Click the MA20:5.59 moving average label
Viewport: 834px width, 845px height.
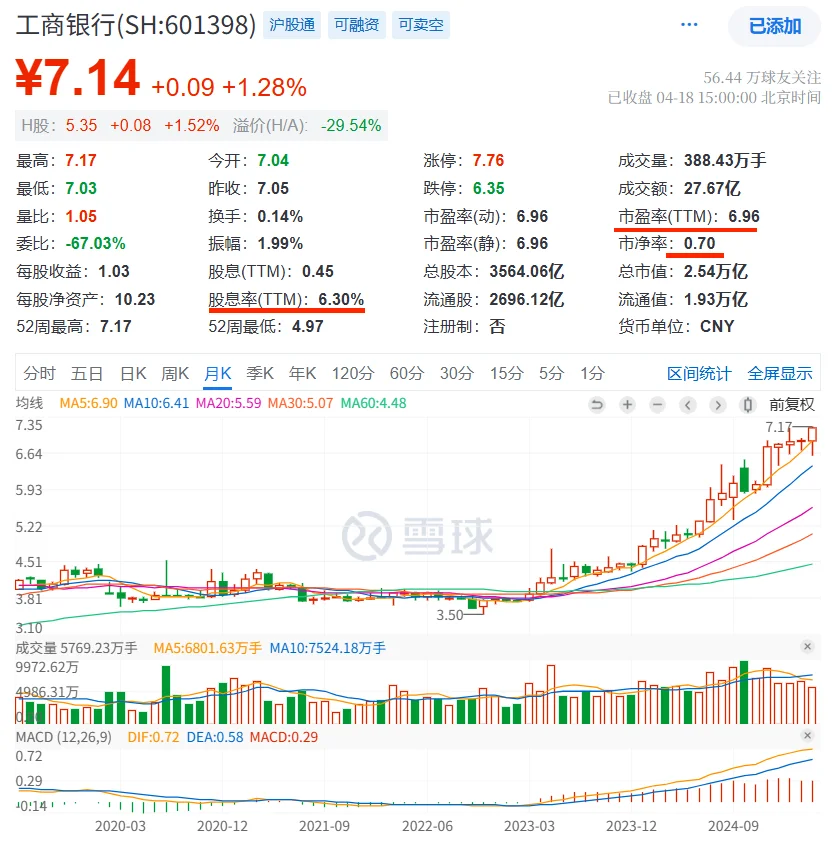pyautogui.click(x=228, y=403)
